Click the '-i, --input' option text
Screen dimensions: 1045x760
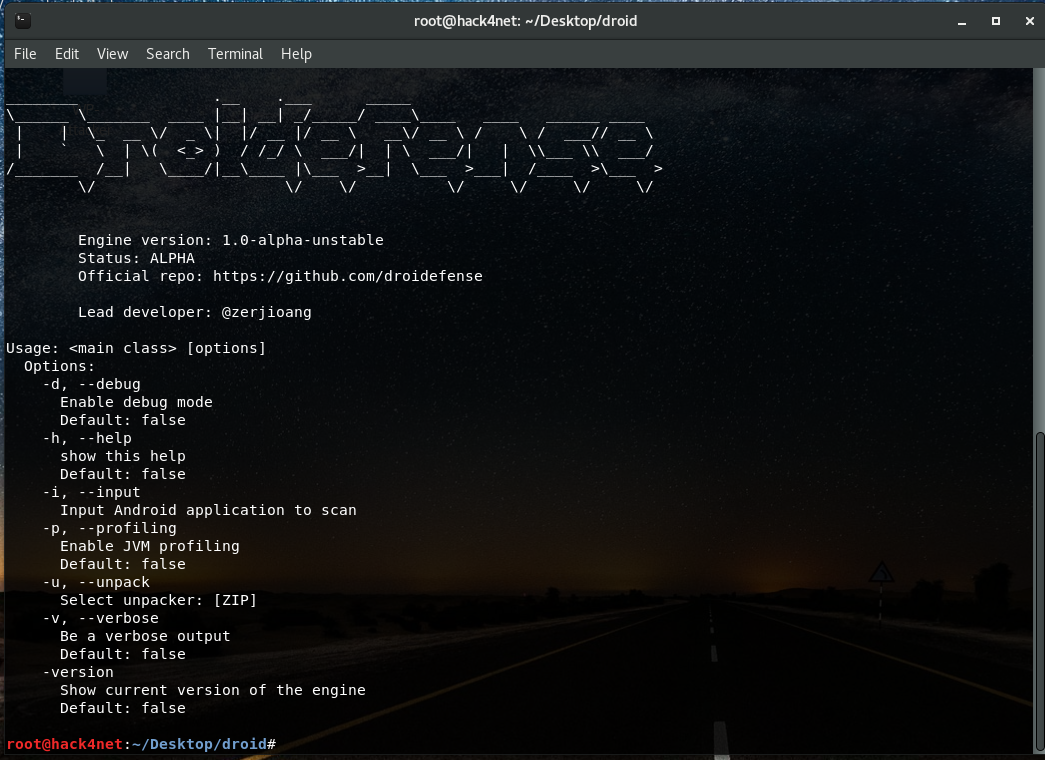point(92,492)
